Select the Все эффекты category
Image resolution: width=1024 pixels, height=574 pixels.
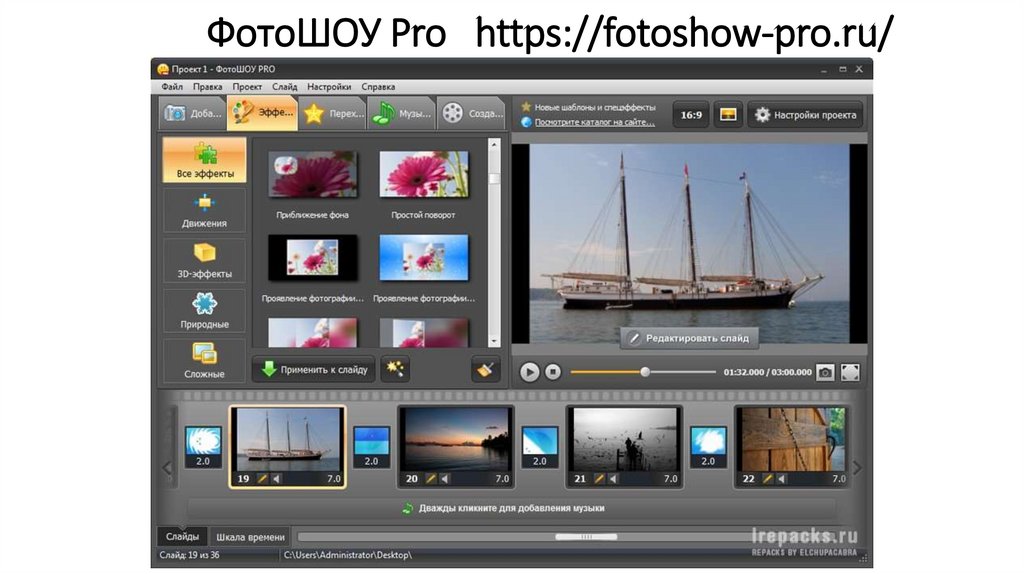coord(204,159)
